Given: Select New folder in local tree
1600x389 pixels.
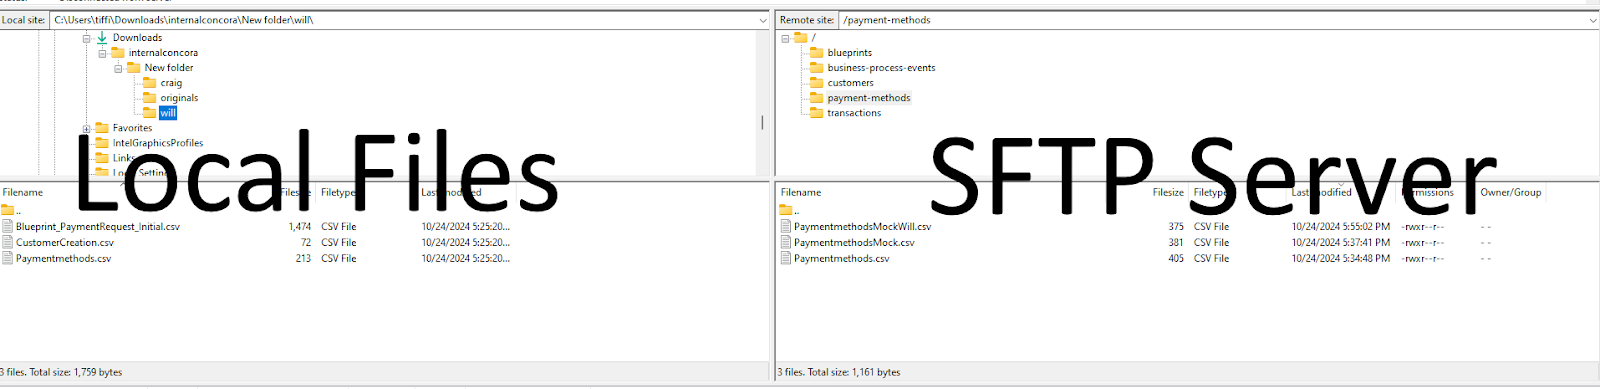Looking at the screenshot, I should 169,68.
